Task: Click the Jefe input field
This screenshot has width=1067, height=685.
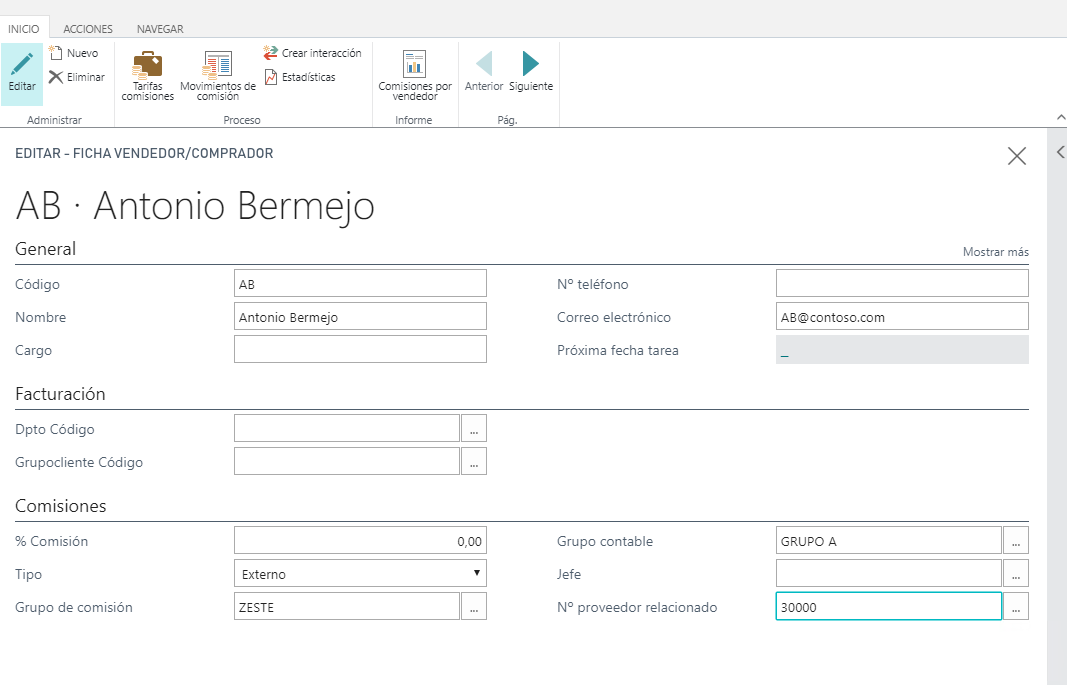Action: click(889, 573)
